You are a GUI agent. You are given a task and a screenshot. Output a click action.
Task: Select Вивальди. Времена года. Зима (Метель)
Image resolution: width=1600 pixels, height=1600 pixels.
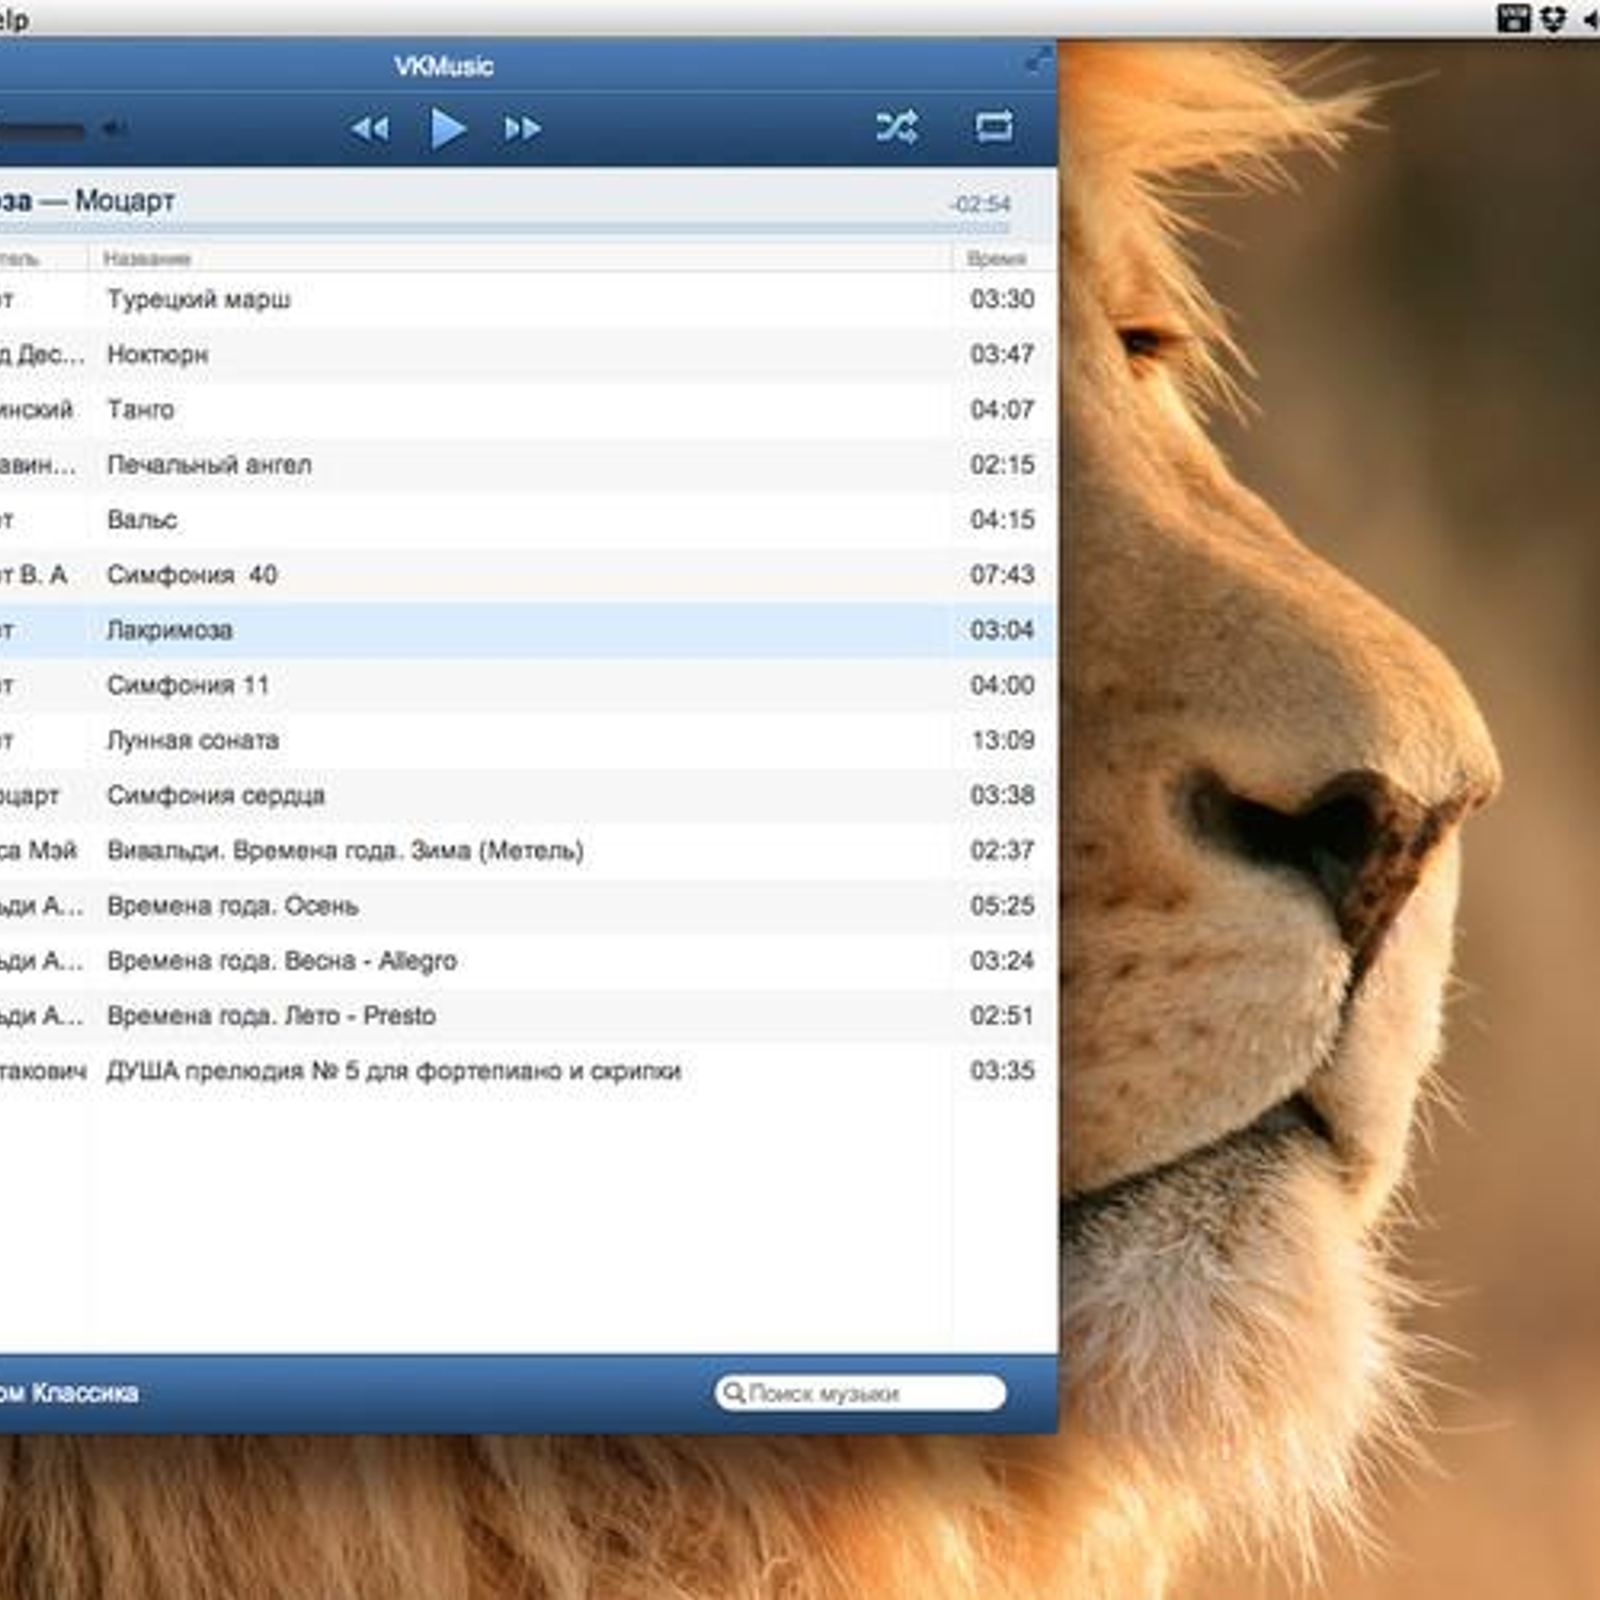[x=527, y=850]
